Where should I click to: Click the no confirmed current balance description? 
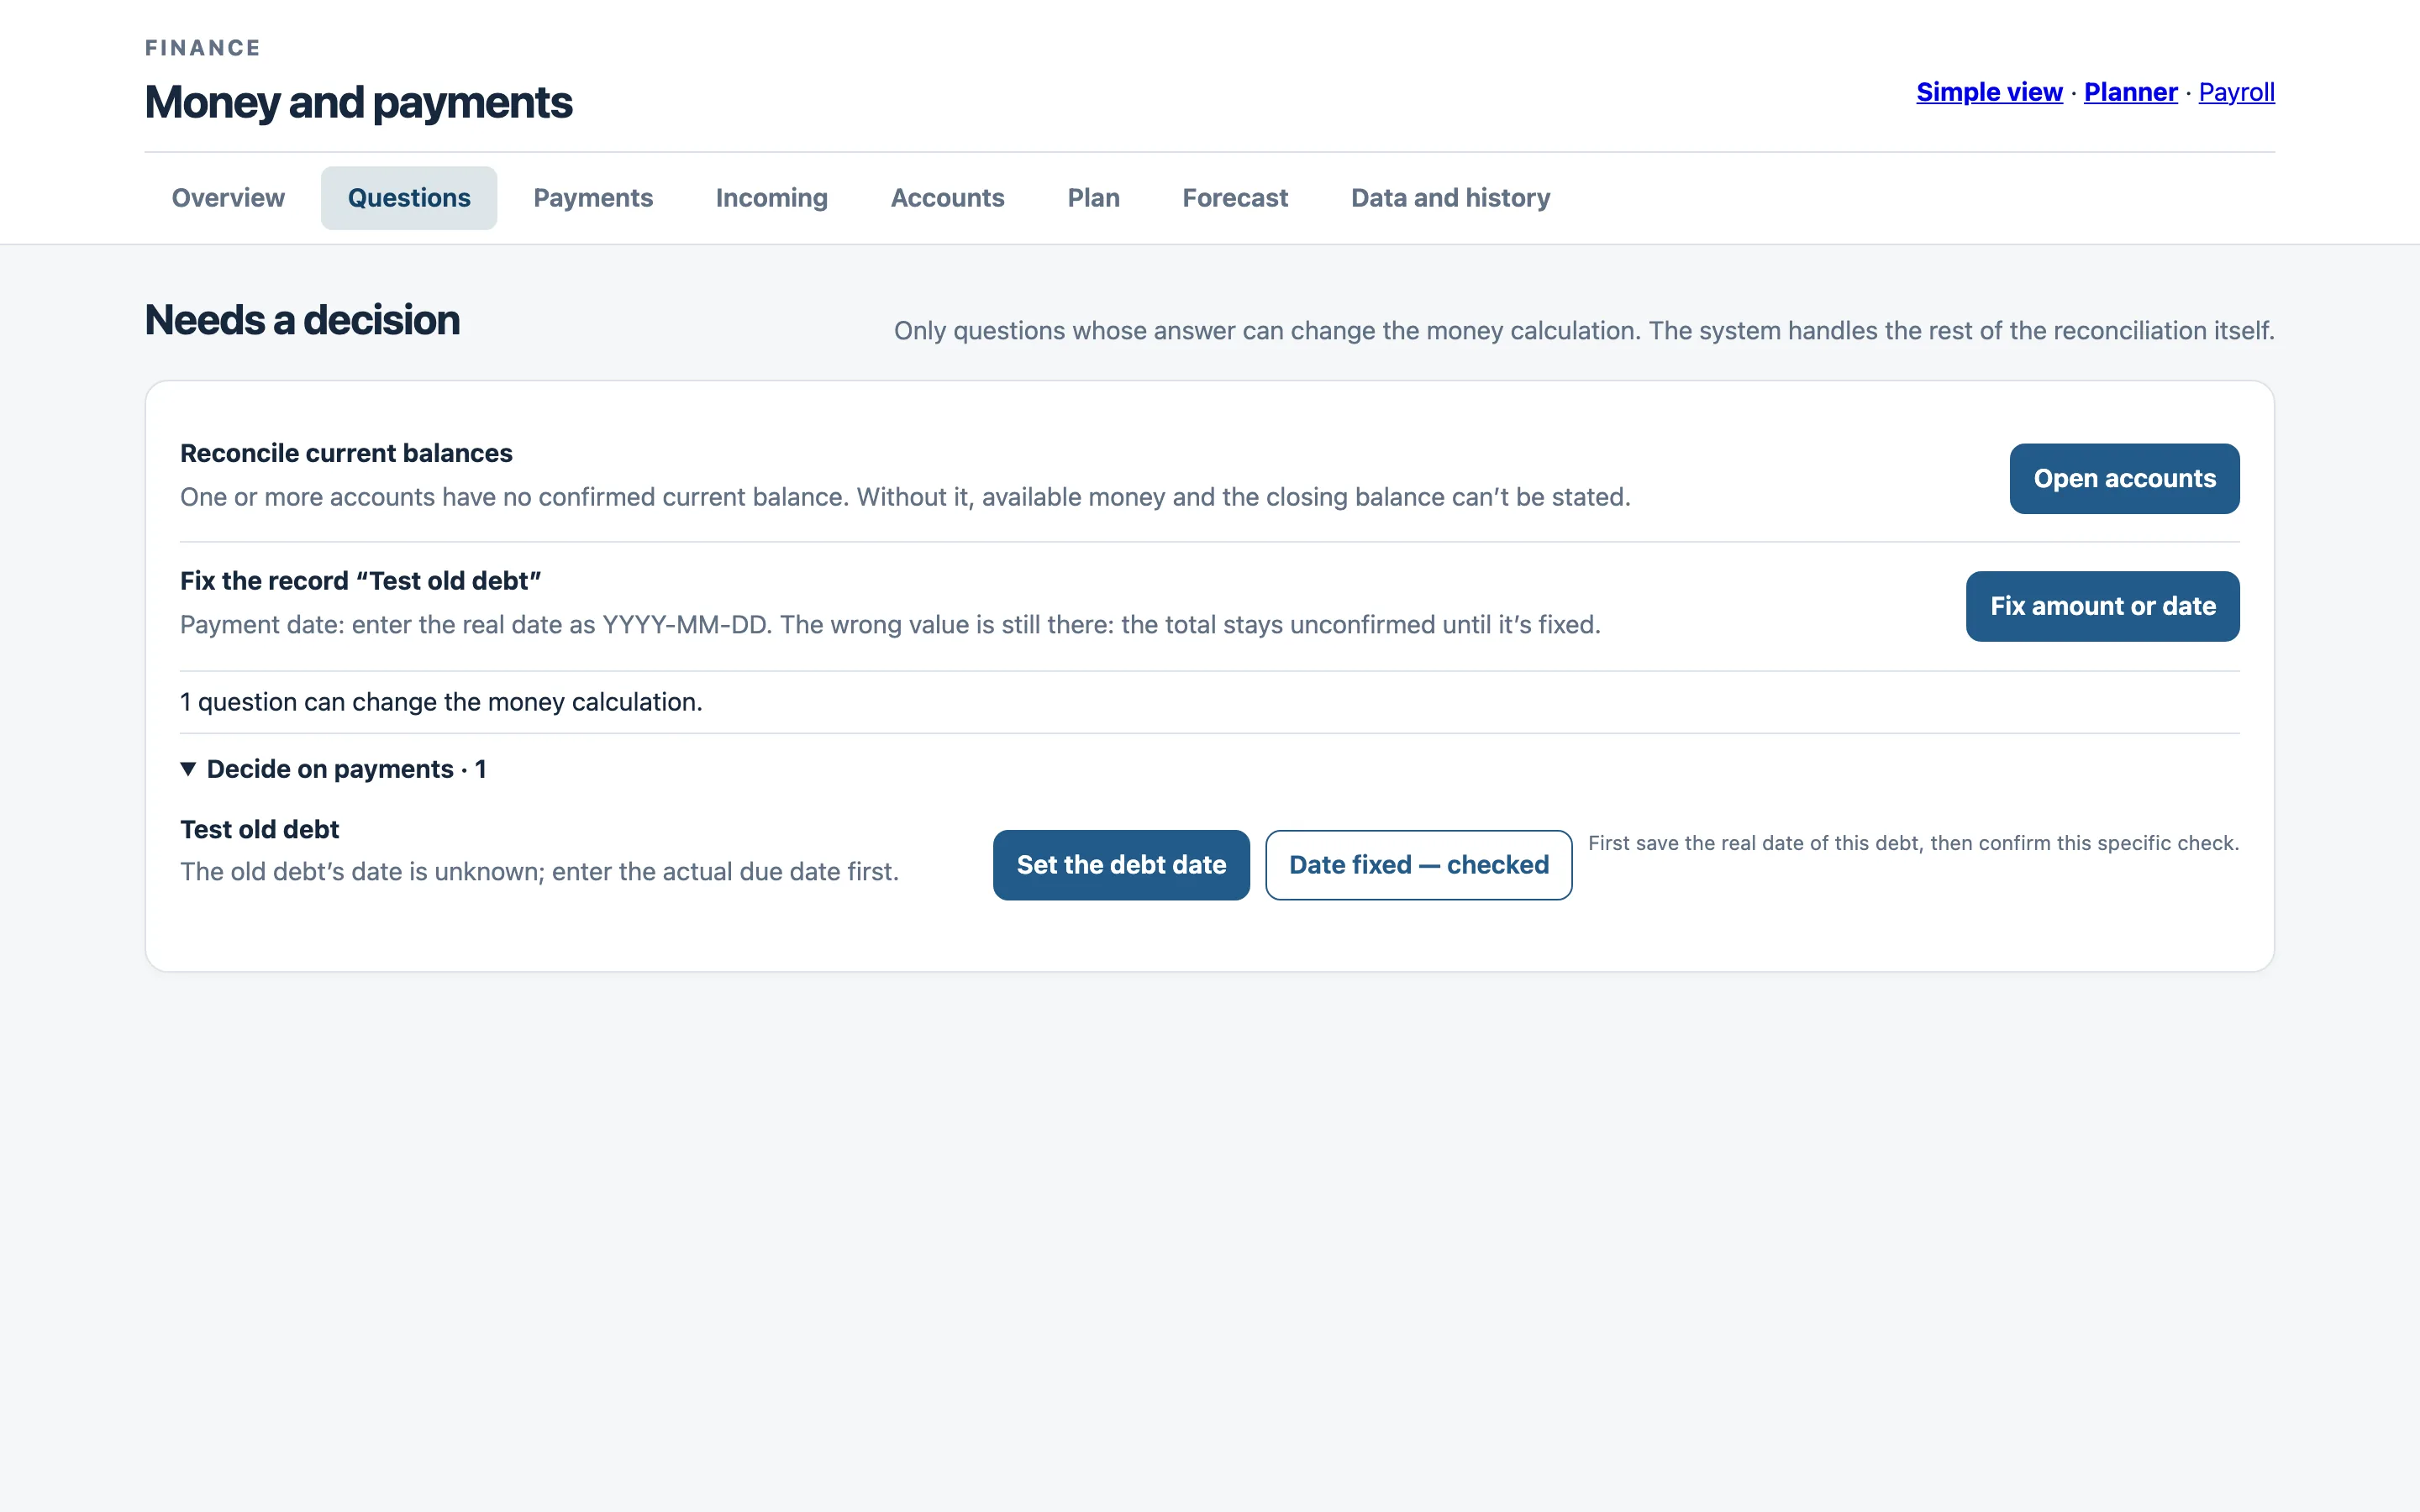pos(905,497)
